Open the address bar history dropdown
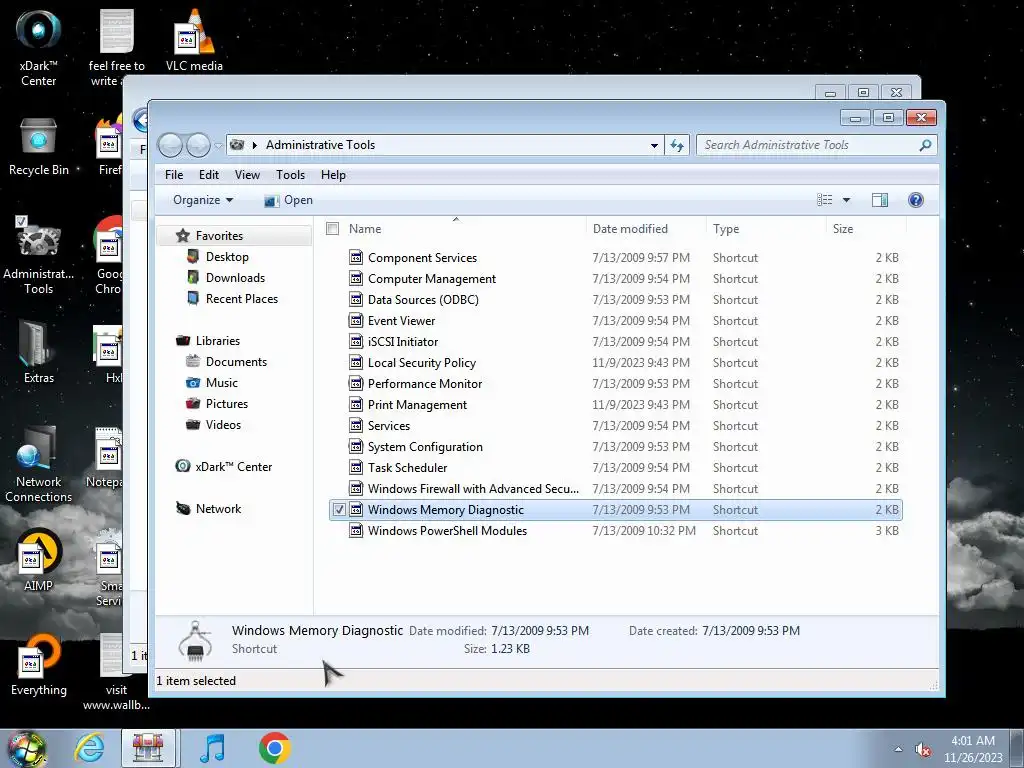 point(654,146)
